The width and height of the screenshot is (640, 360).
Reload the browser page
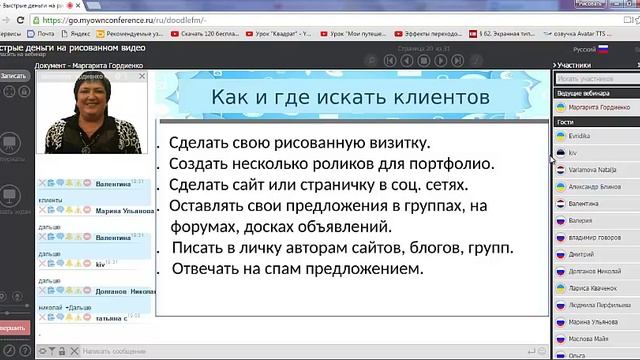click(x=20, y=20)
